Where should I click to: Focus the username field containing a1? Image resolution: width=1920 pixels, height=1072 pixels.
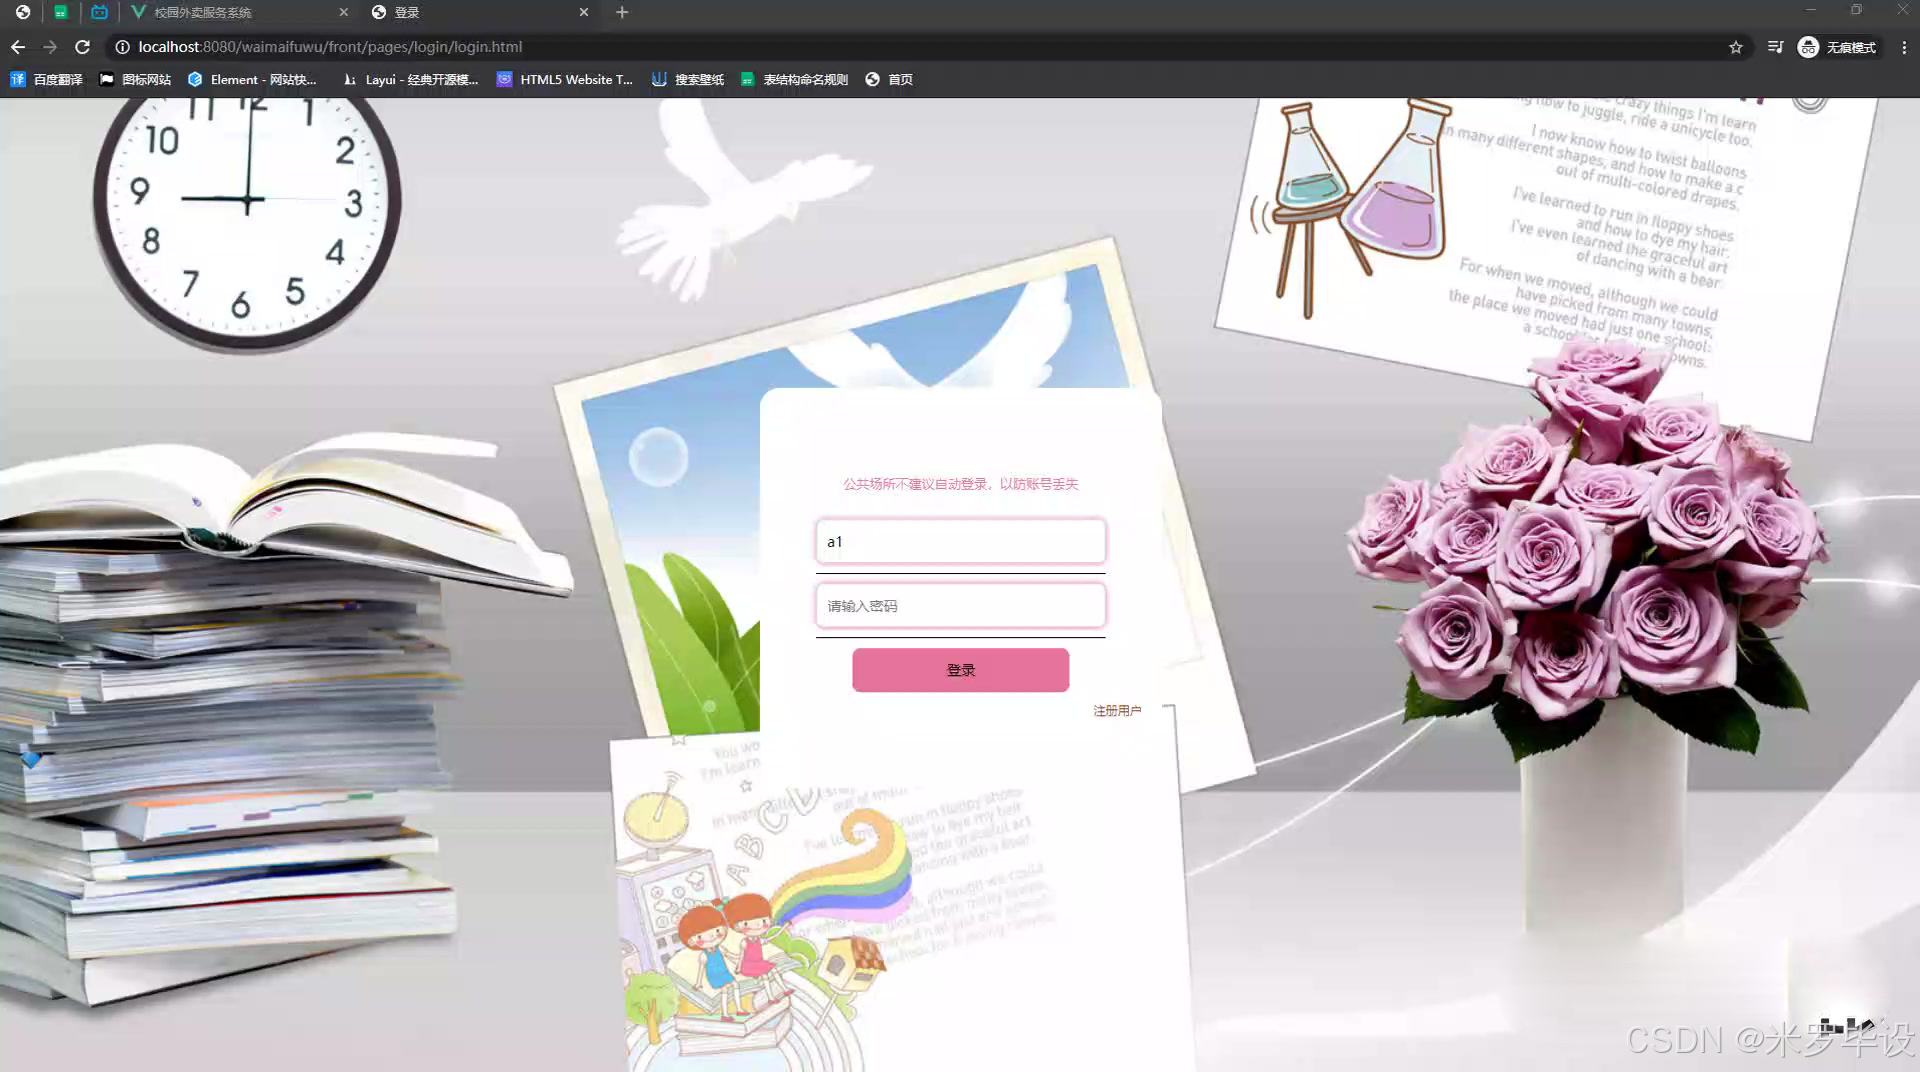[x=960, y=541]
